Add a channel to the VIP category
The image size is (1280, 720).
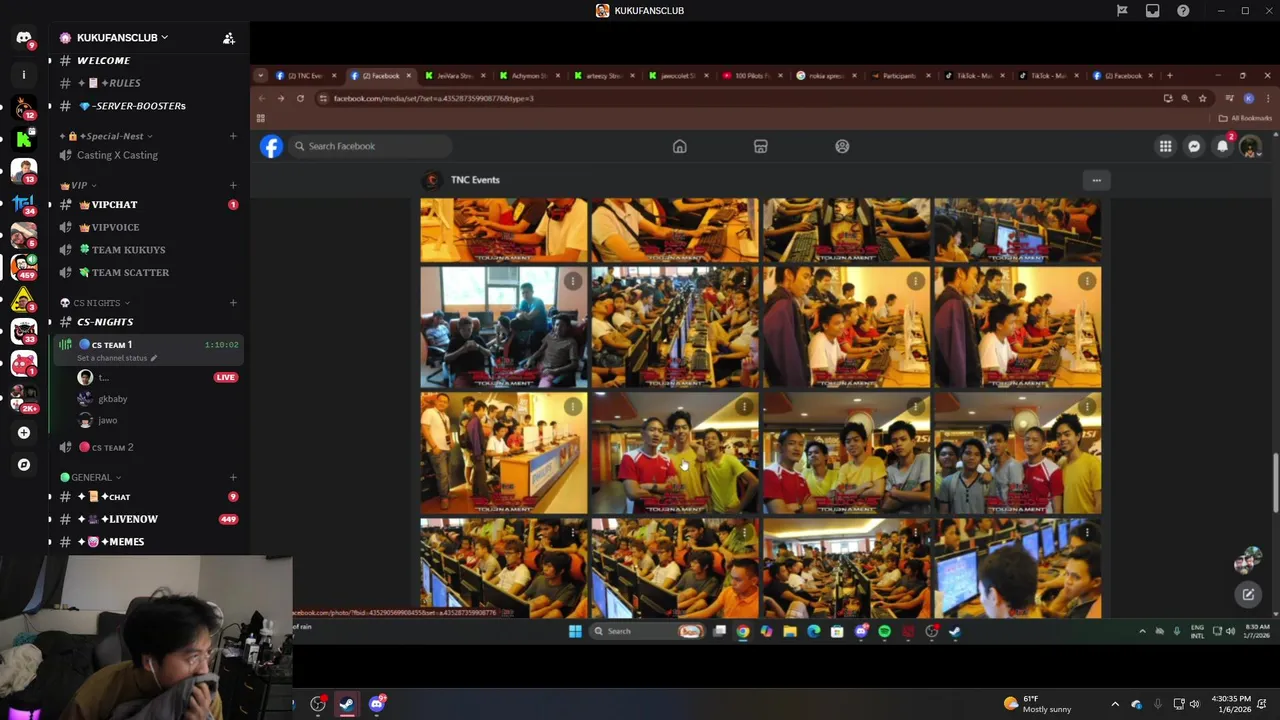[233, 185]
